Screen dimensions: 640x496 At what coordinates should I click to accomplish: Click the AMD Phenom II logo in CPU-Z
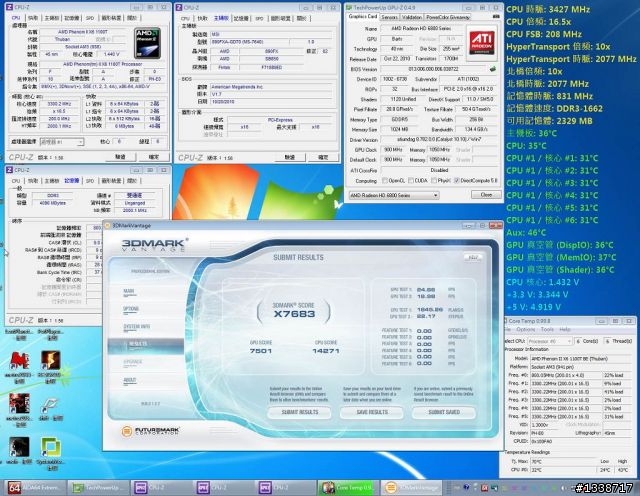pyautogui.click(x=147, y=43)
